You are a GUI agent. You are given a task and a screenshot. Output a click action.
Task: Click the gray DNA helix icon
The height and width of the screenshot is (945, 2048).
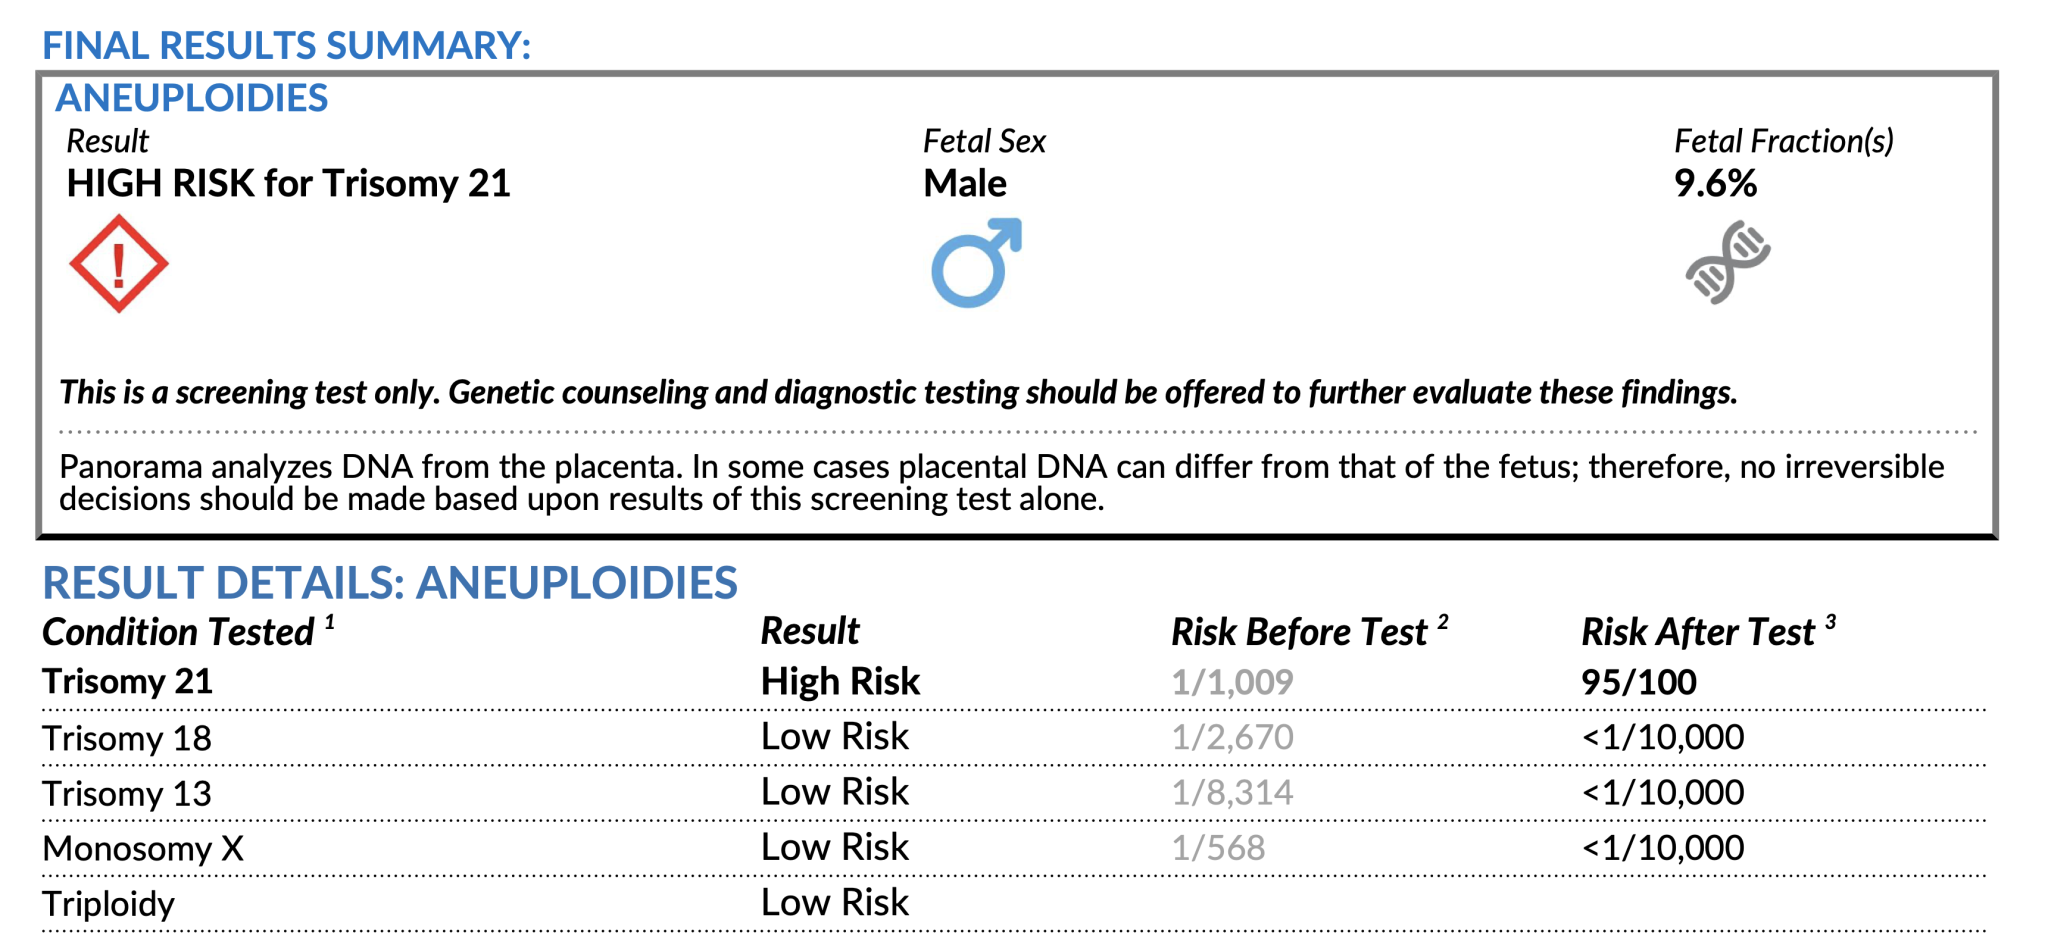coord(1727,262)
